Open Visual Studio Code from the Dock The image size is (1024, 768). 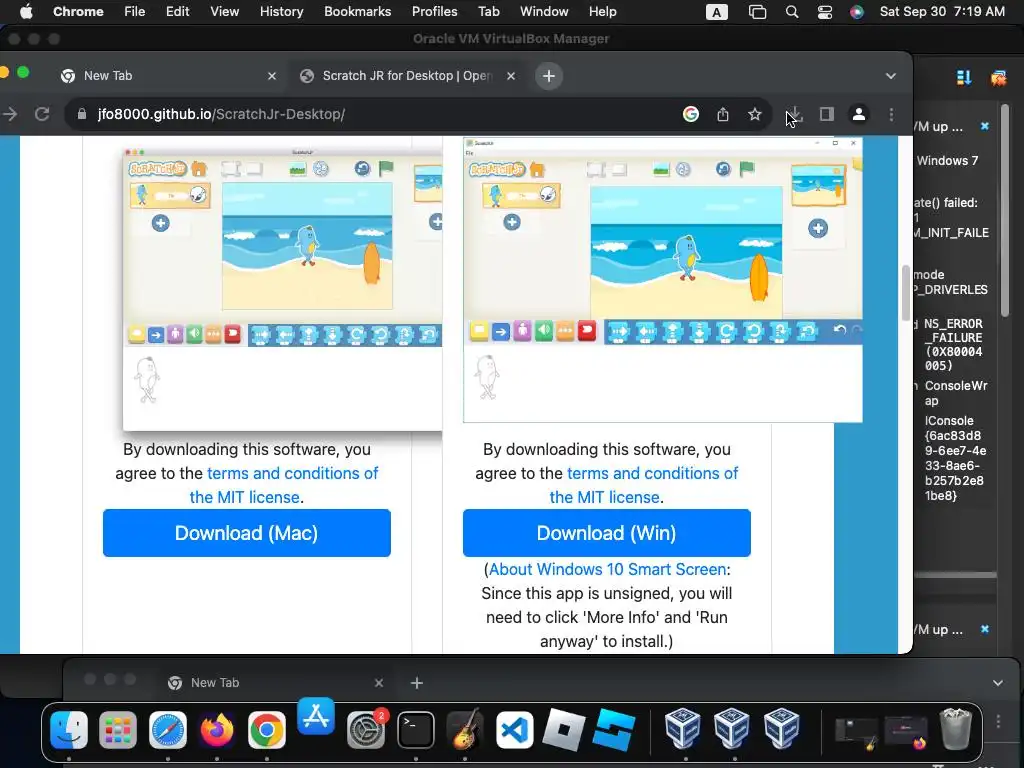515,729
